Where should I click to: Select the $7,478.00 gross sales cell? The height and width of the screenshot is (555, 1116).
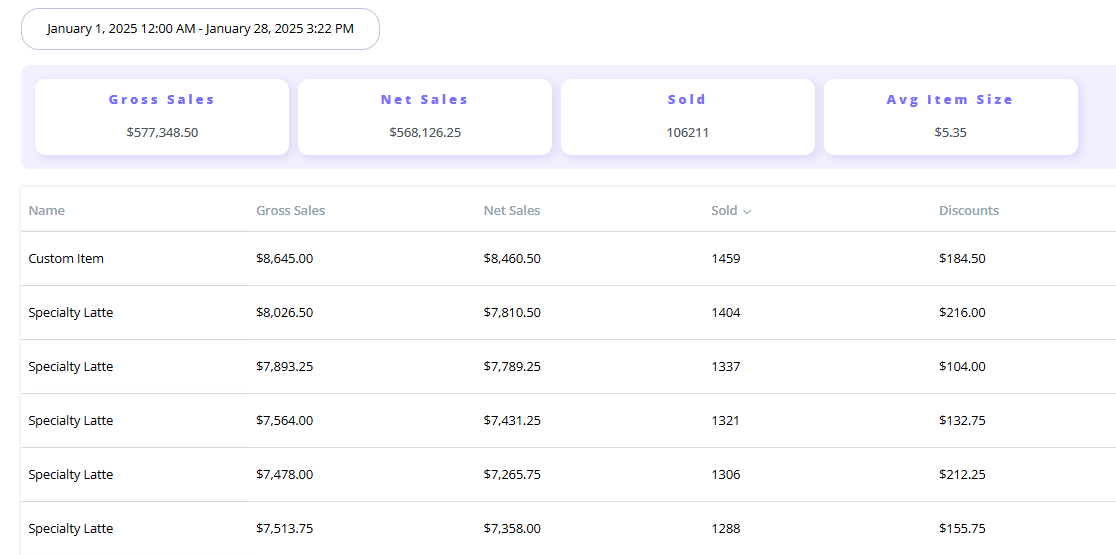pyautogui.click(x=284, y=475)
